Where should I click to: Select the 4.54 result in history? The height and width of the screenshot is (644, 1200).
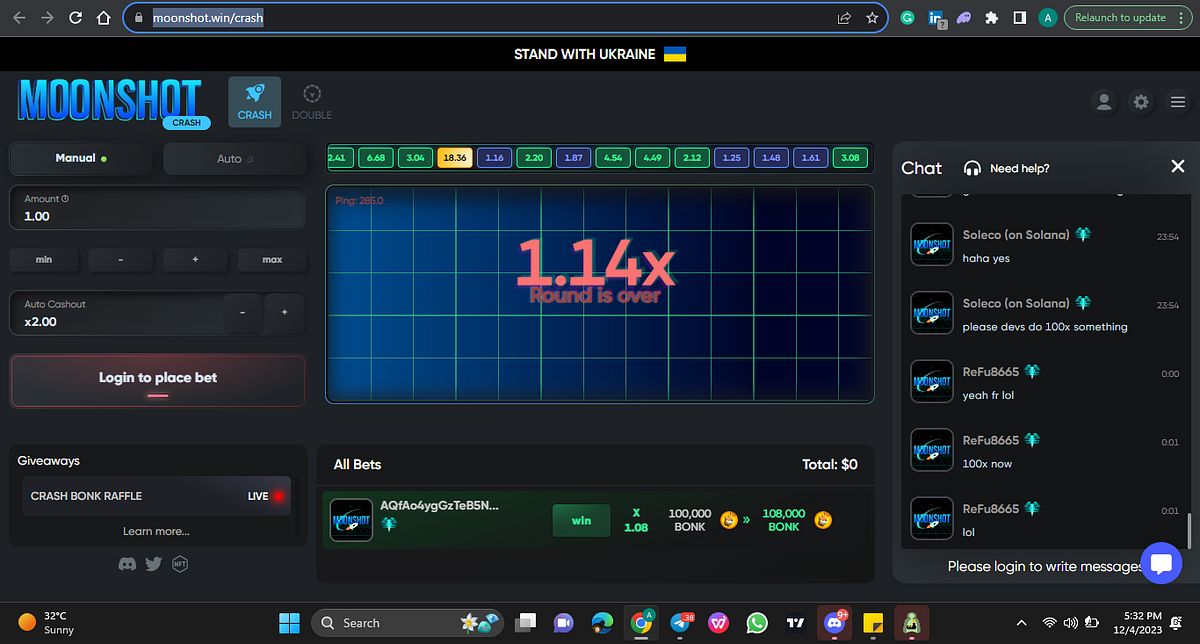pos(613,158)
